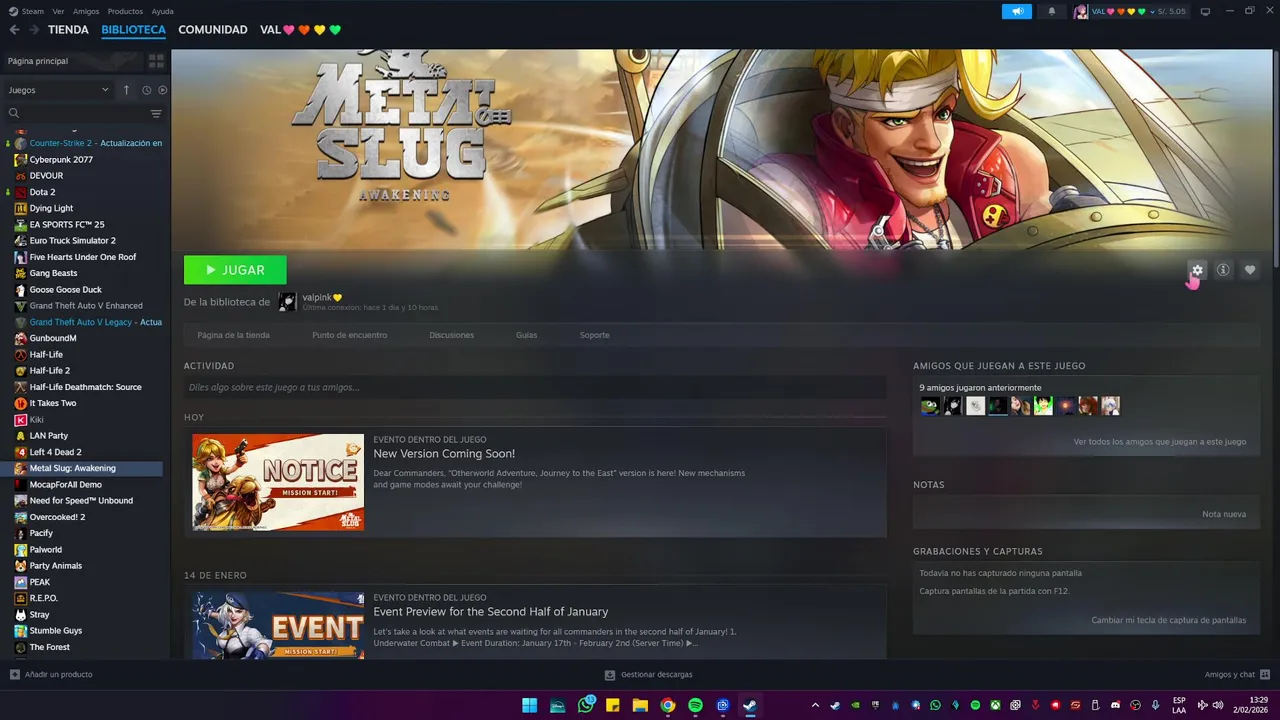Open Soporte link
1280x720 pixels.
[594, 335]
